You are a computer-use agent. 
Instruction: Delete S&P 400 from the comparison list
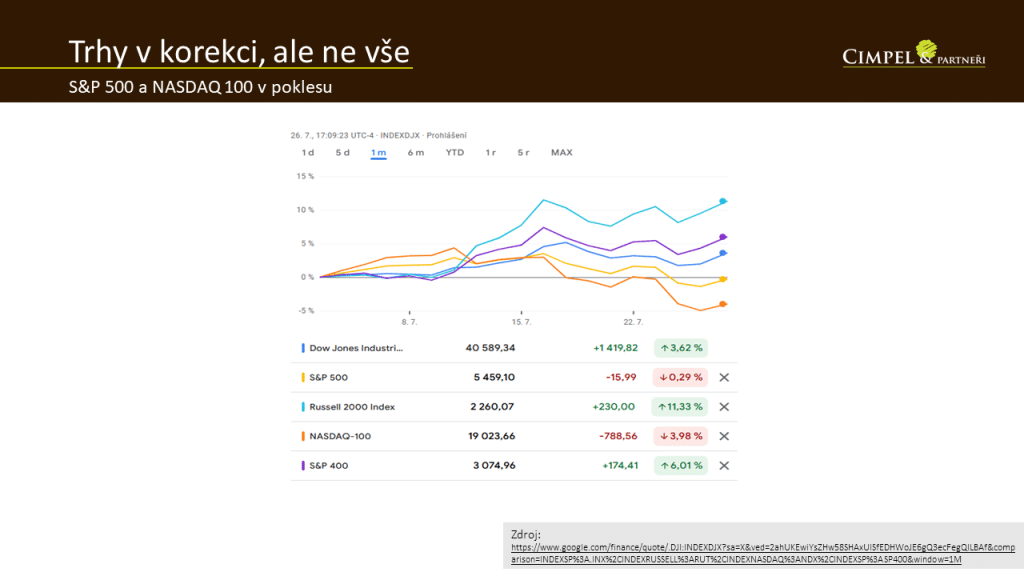[724, 465]
